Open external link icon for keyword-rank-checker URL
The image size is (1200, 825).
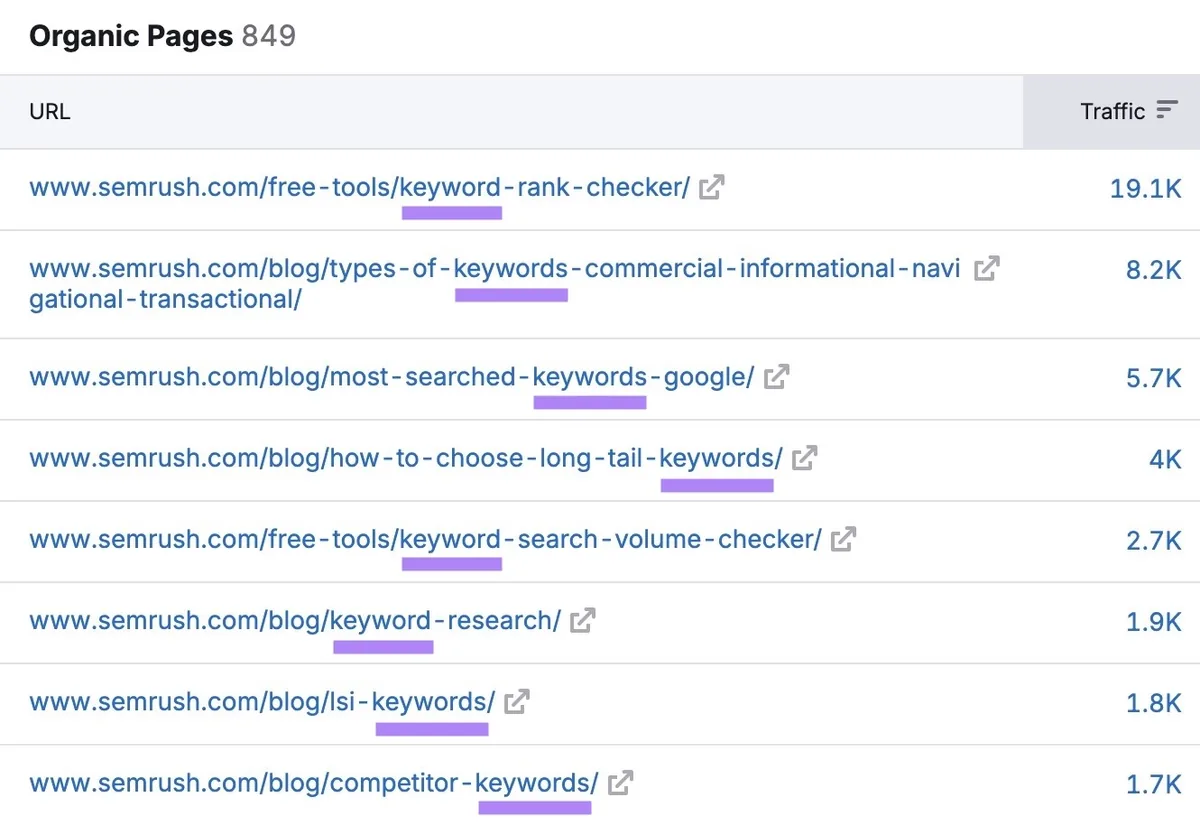click(x=711, y=187)
